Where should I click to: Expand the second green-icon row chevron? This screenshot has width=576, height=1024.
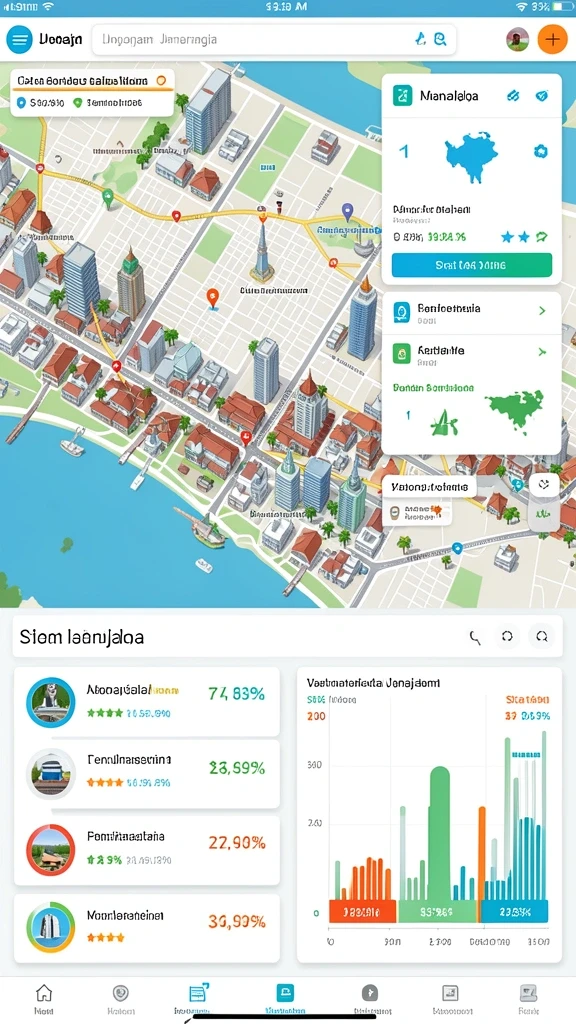coord(542,352)
